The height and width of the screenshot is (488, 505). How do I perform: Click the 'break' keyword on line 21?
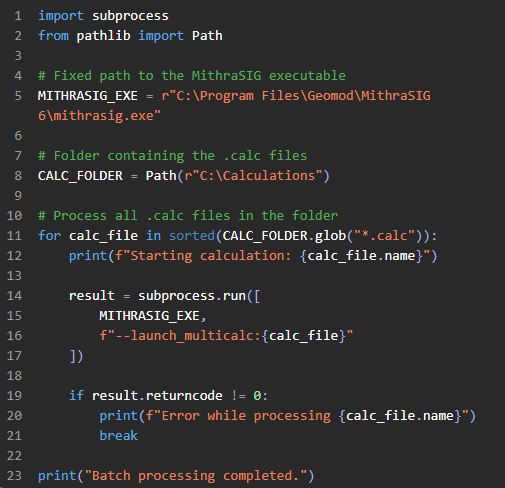tap(118, 436)
